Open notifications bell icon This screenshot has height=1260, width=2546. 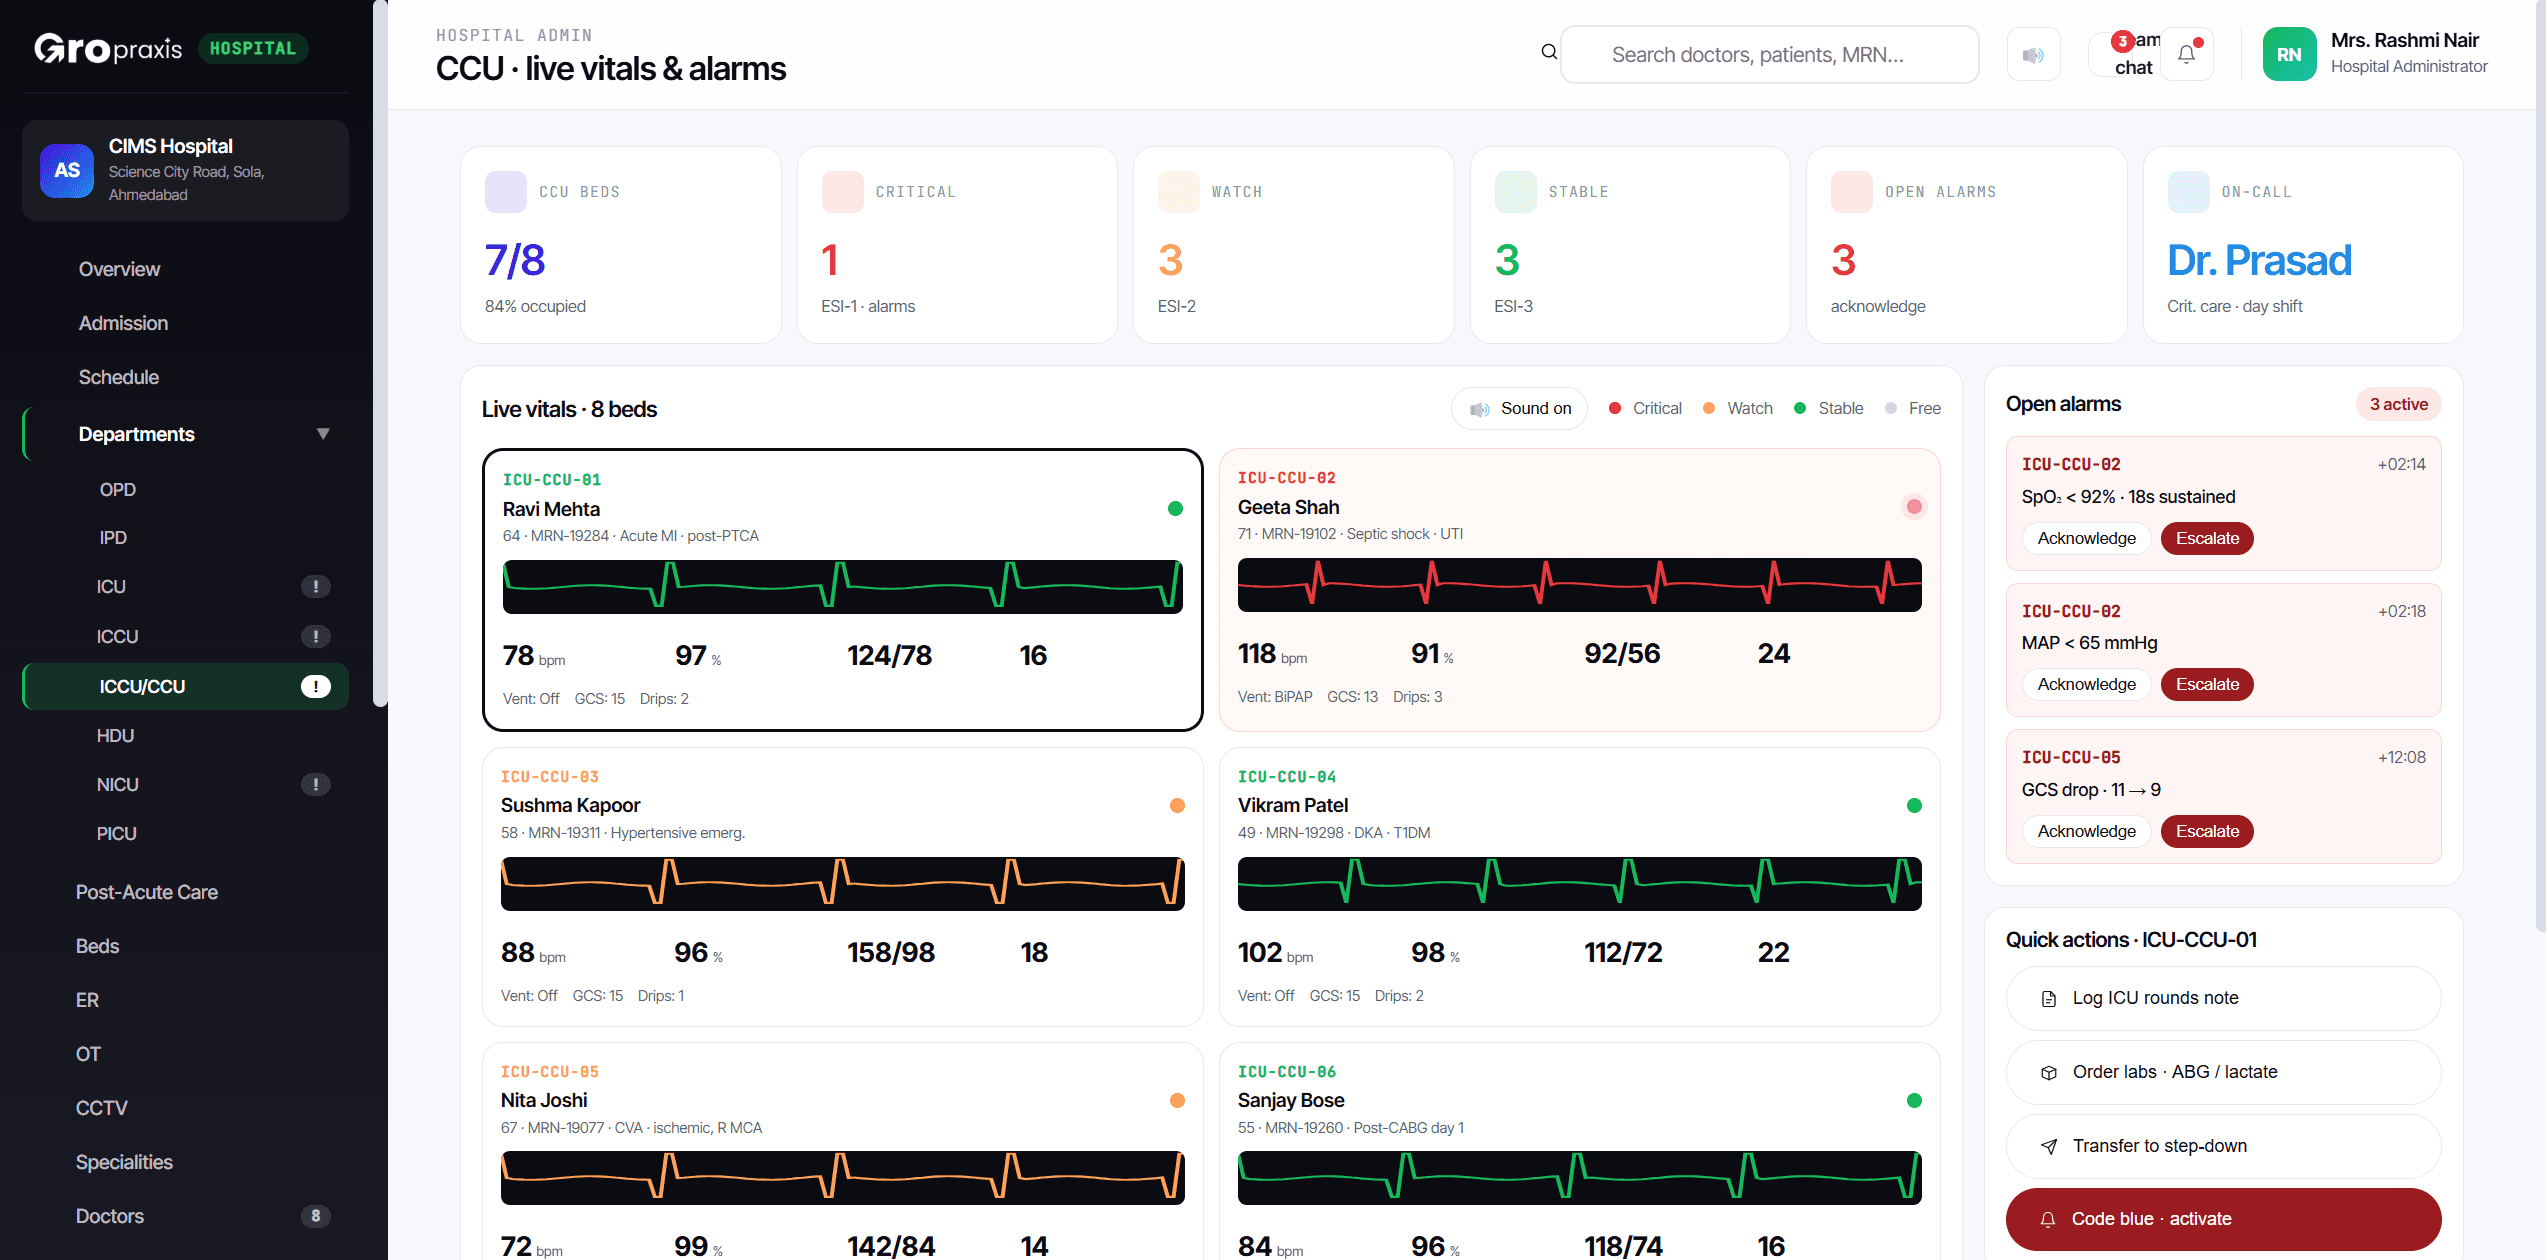click(x=2187, y=54)
